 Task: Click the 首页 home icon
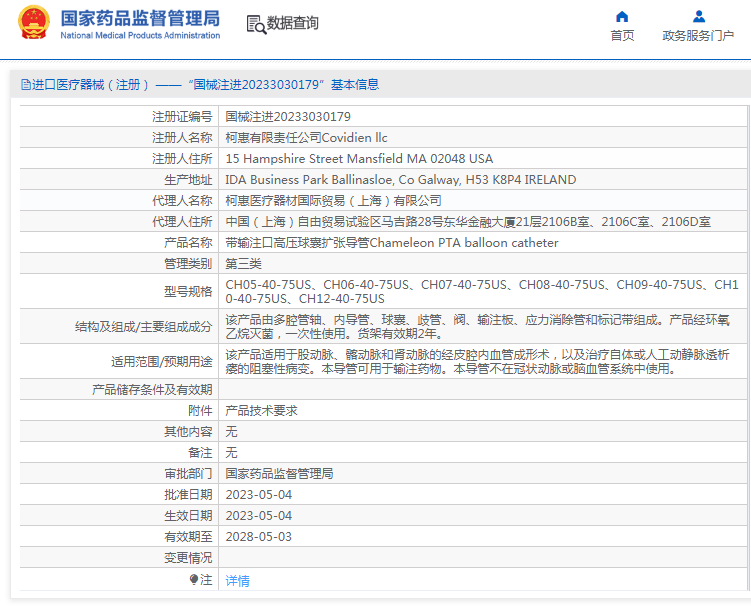coord(622,17)
